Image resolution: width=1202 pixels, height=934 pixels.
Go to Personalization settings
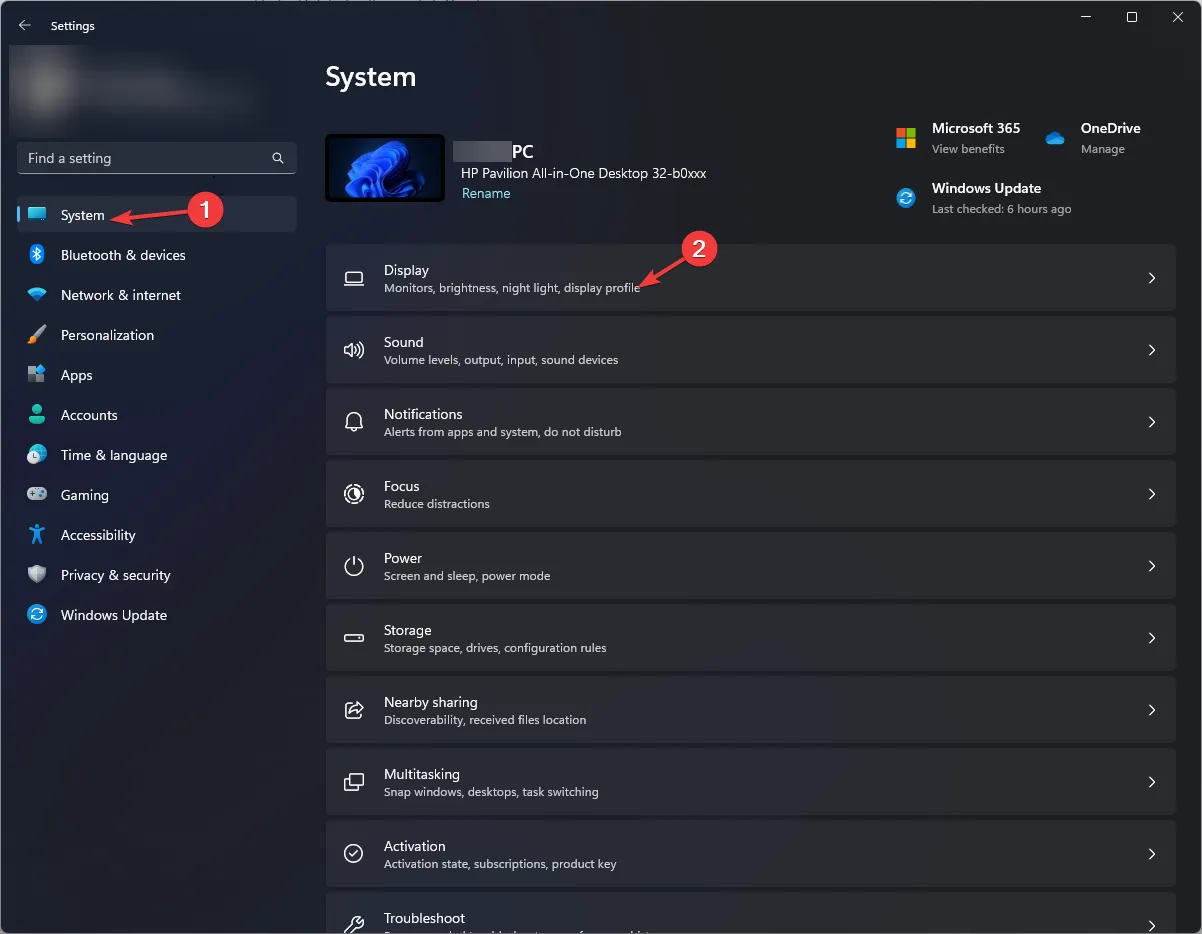[157, 335]
